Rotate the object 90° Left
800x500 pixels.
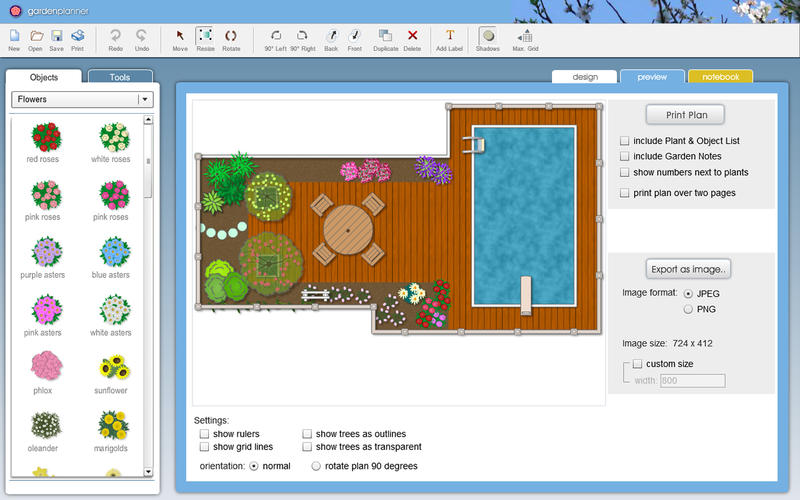point(276,36)
